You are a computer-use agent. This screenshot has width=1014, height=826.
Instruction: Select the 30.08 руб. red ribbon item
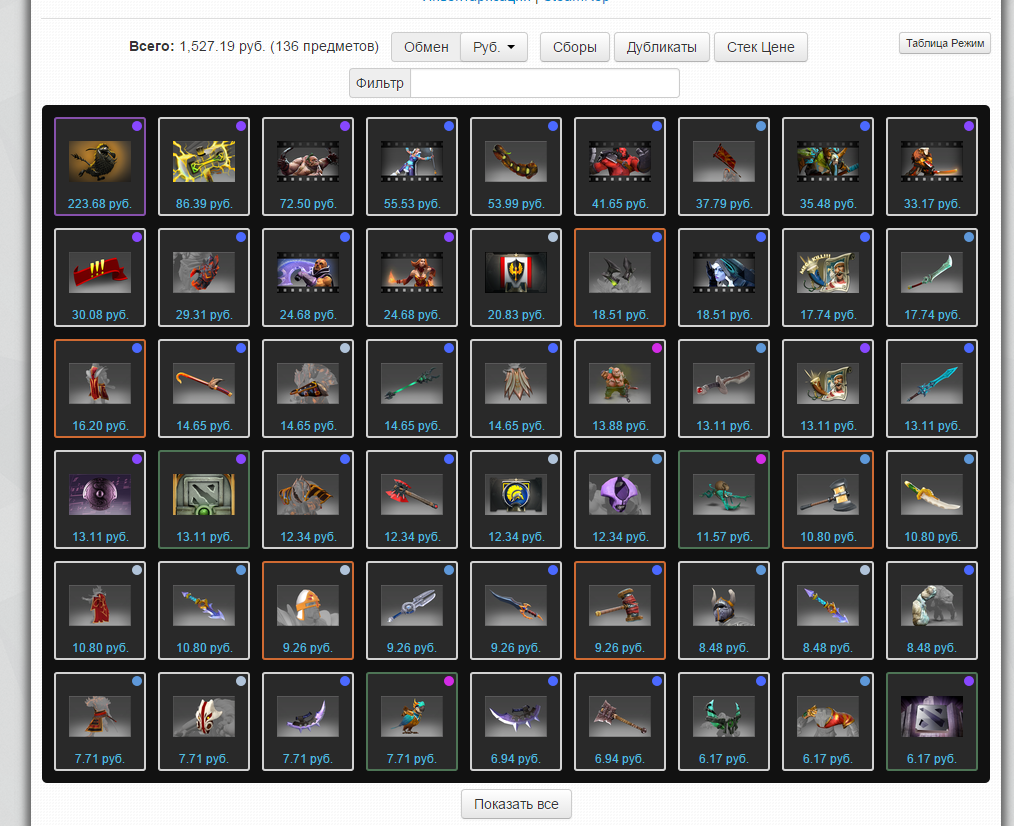coord(100,277)
